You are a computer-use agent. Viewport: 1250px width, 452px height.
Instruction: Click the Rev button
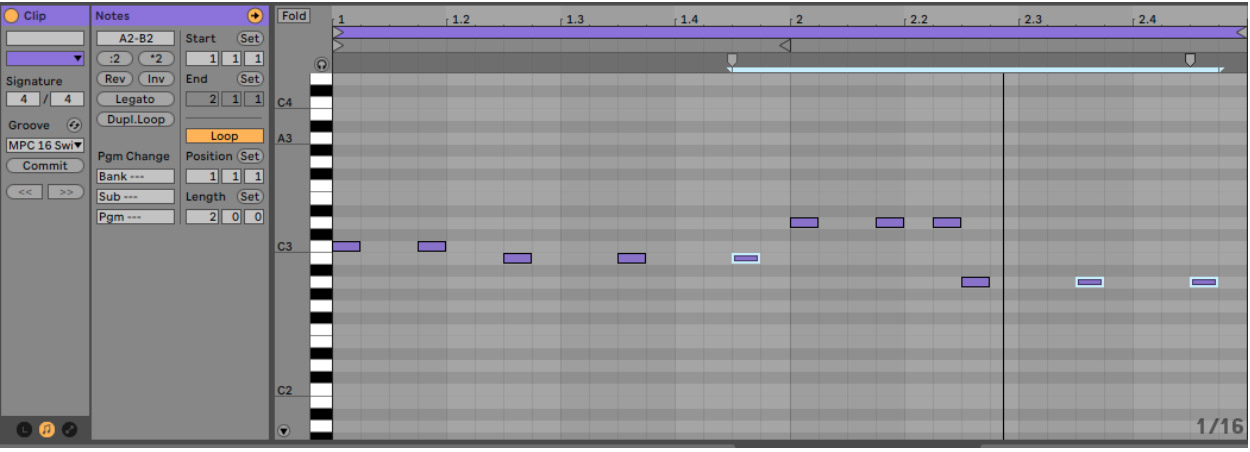tap(115, 79)
